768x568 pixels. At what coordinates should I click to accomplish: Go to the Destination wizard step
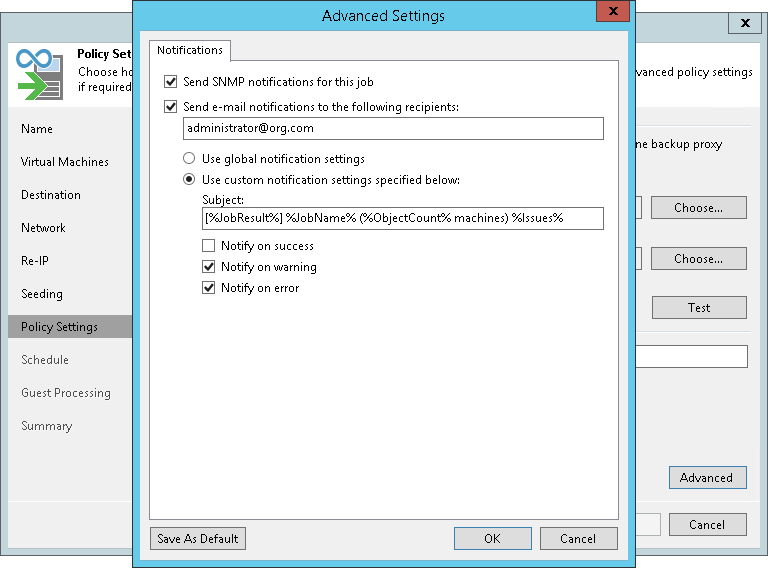[51, 195]
